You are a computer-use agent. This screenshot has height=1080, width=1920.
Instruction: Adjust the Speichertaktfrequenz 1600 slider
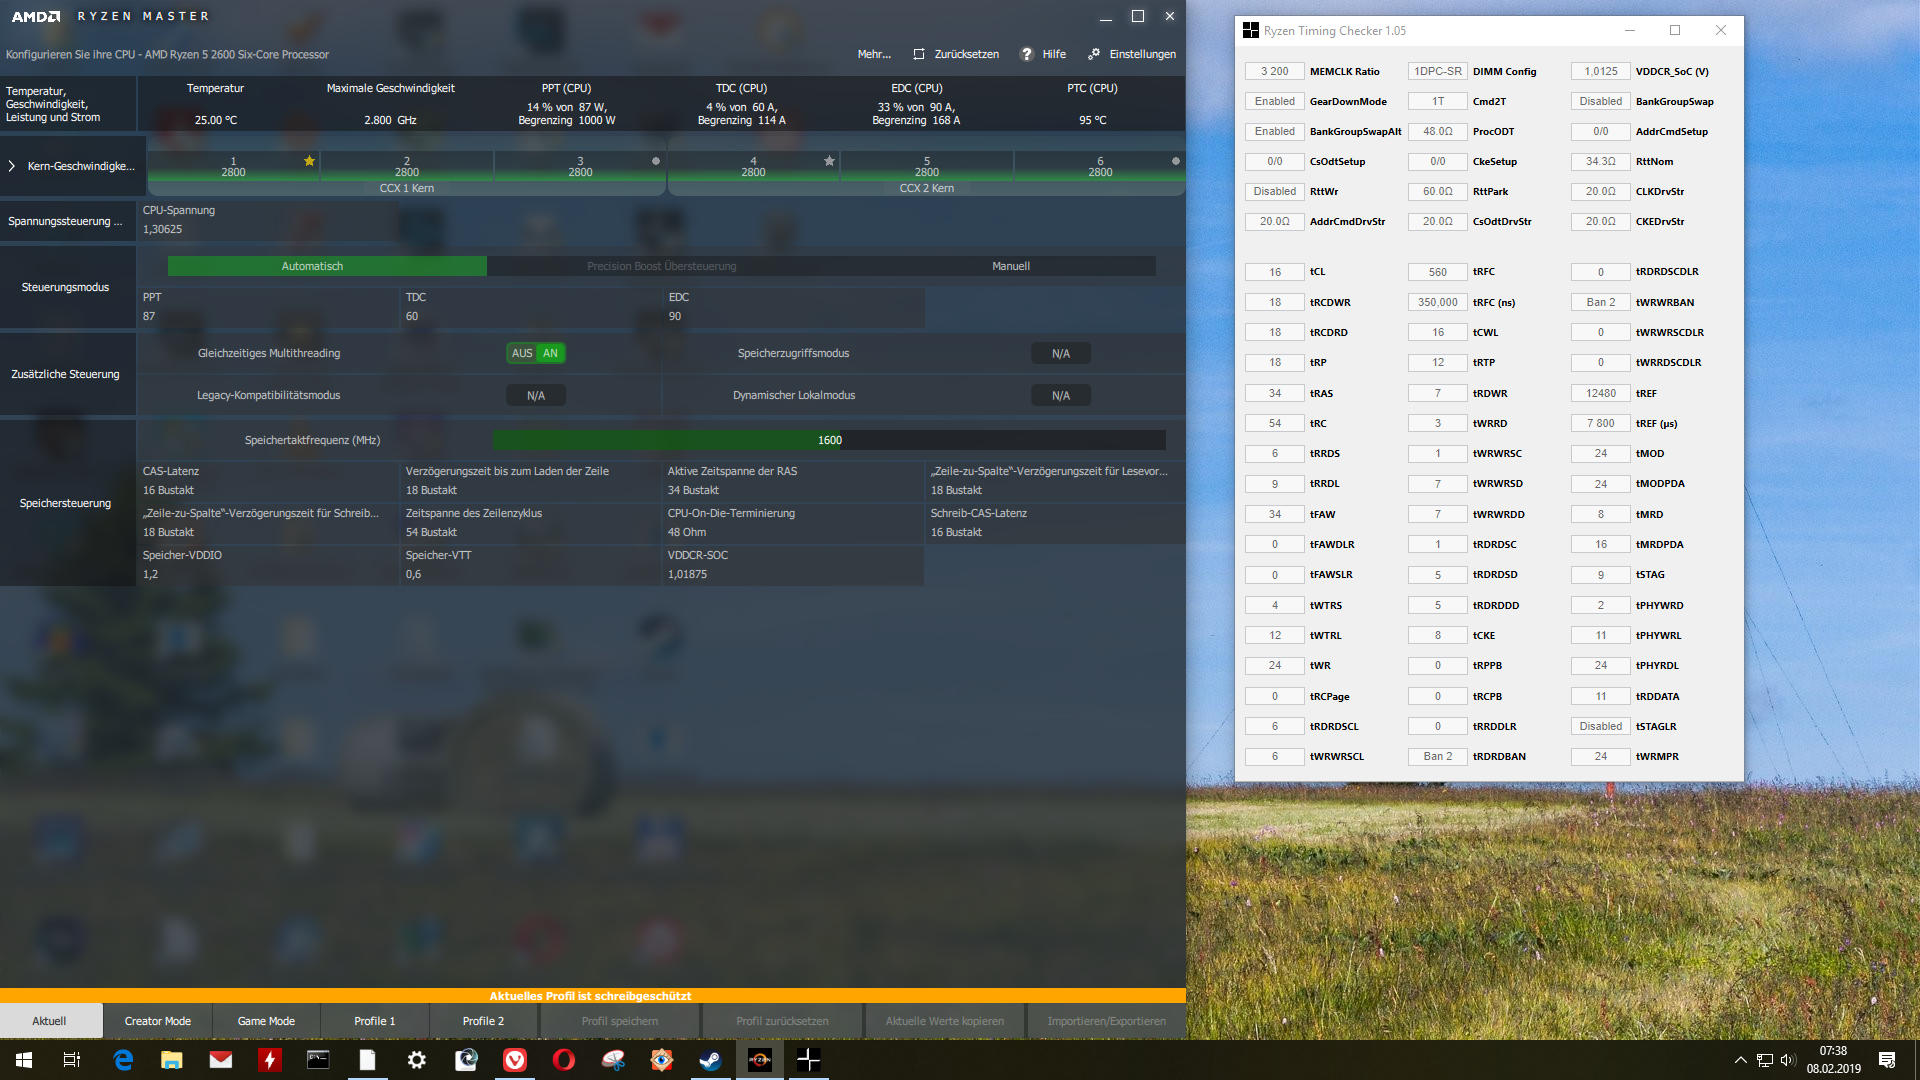click(x=829, y=440)
